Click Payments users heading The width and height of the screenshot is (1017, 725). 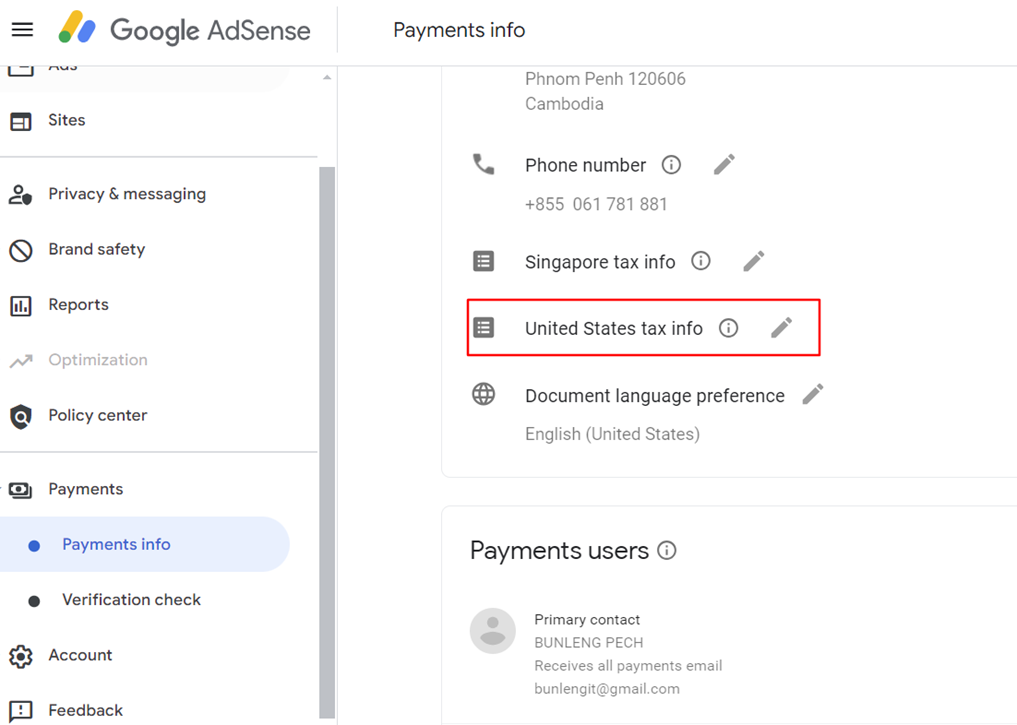[559, 551]
